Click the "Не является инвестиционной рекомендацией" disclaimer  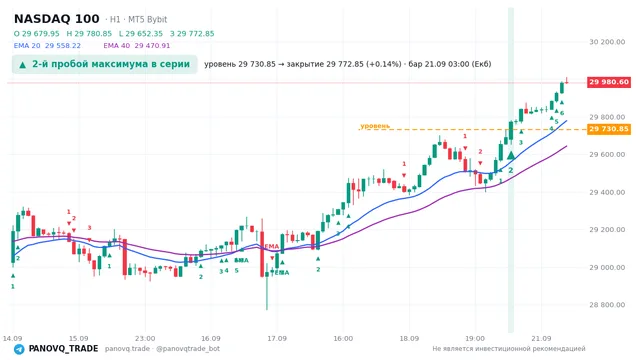click(x=509, y=349)
